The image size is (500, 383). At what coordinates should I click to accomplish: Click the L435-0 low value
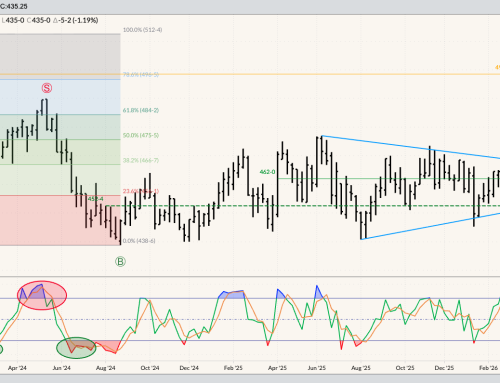tap(13, 20)
